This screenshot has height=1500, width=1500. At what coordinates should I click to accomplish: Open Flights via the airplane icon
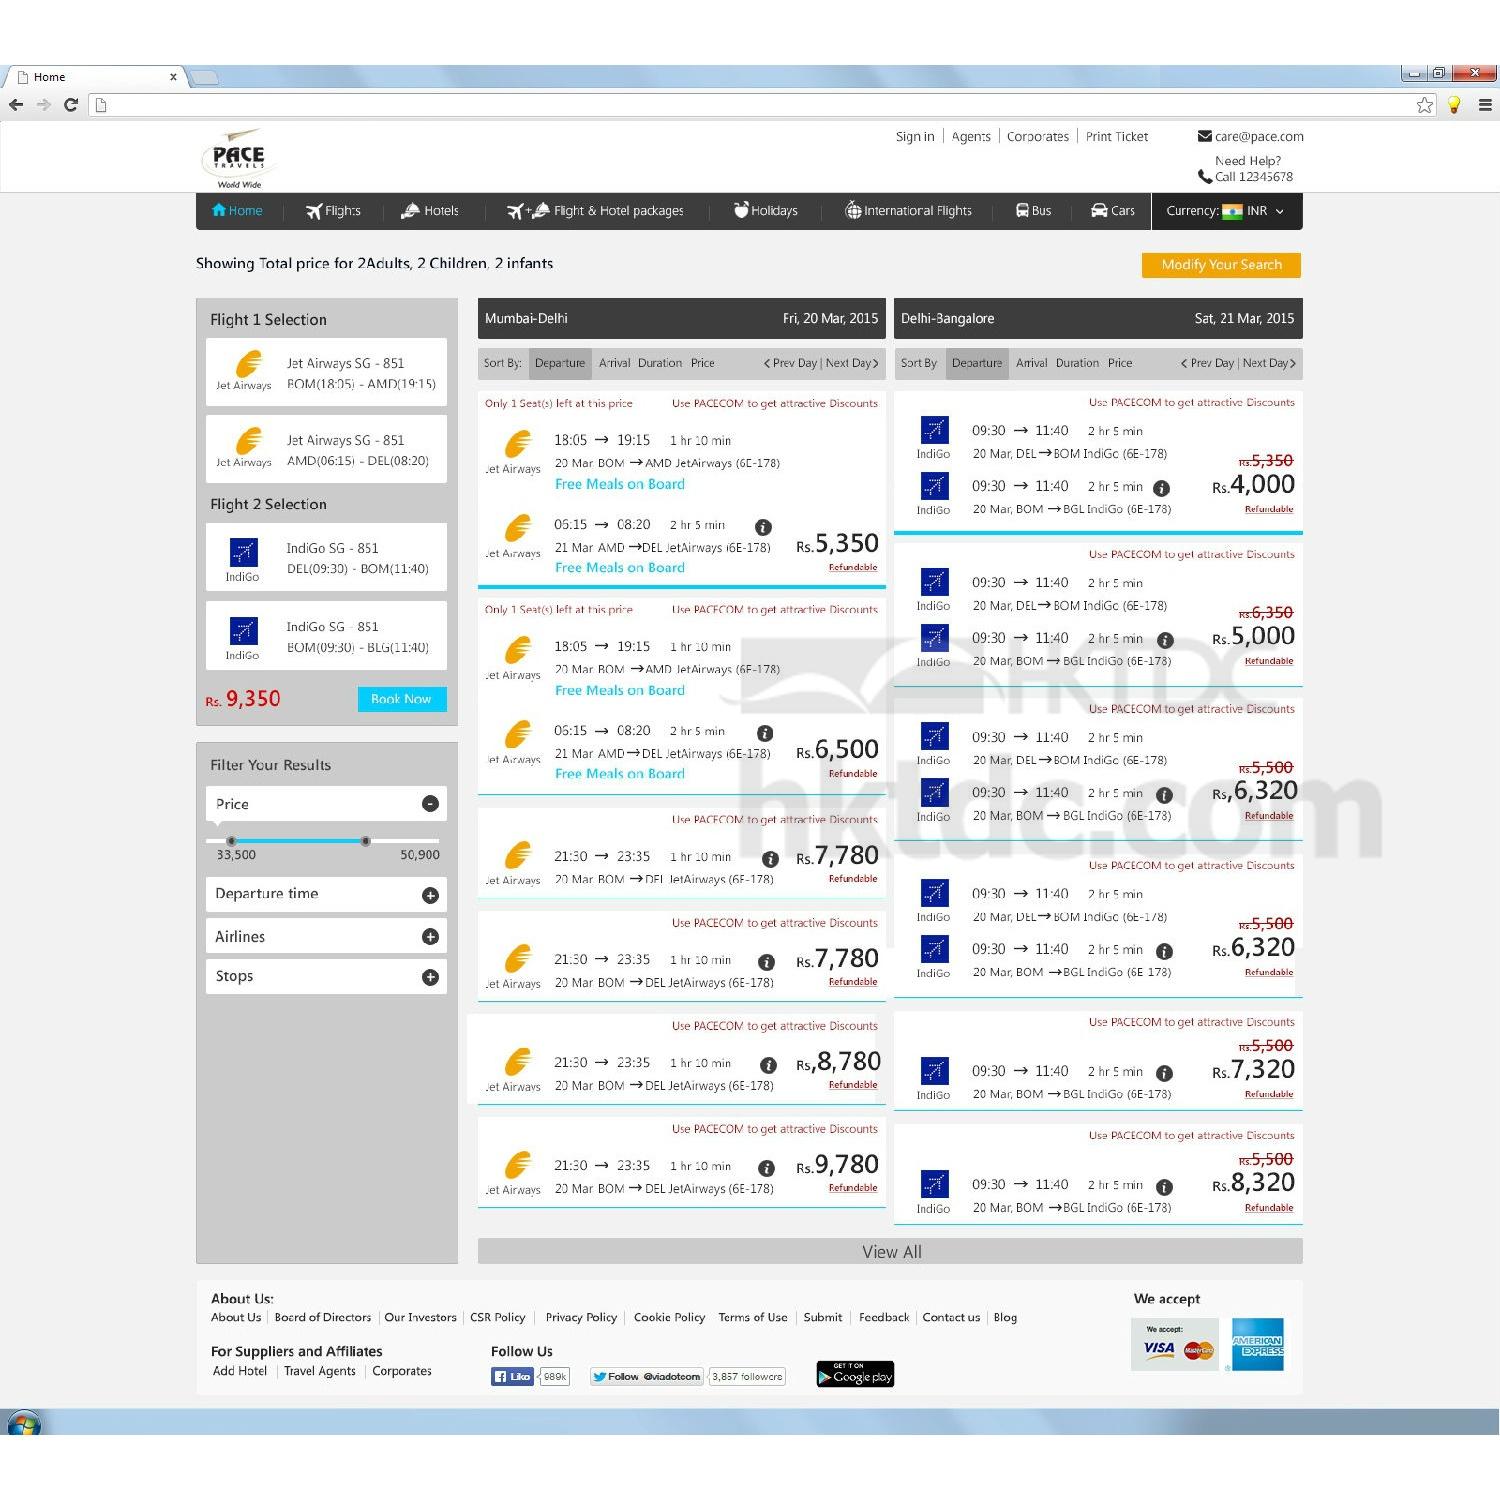coord(314,211)
